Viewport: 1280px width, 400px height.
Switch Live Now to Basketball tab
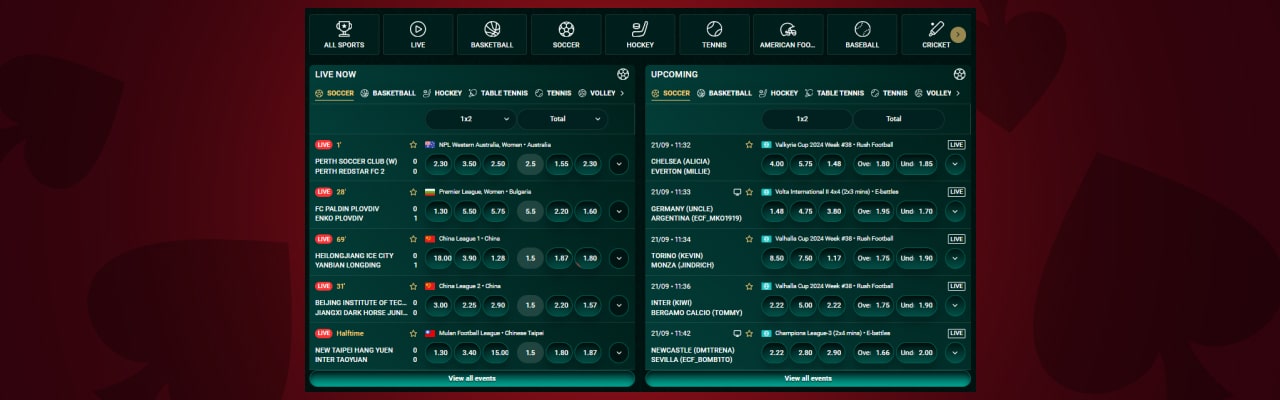point(388,93)
